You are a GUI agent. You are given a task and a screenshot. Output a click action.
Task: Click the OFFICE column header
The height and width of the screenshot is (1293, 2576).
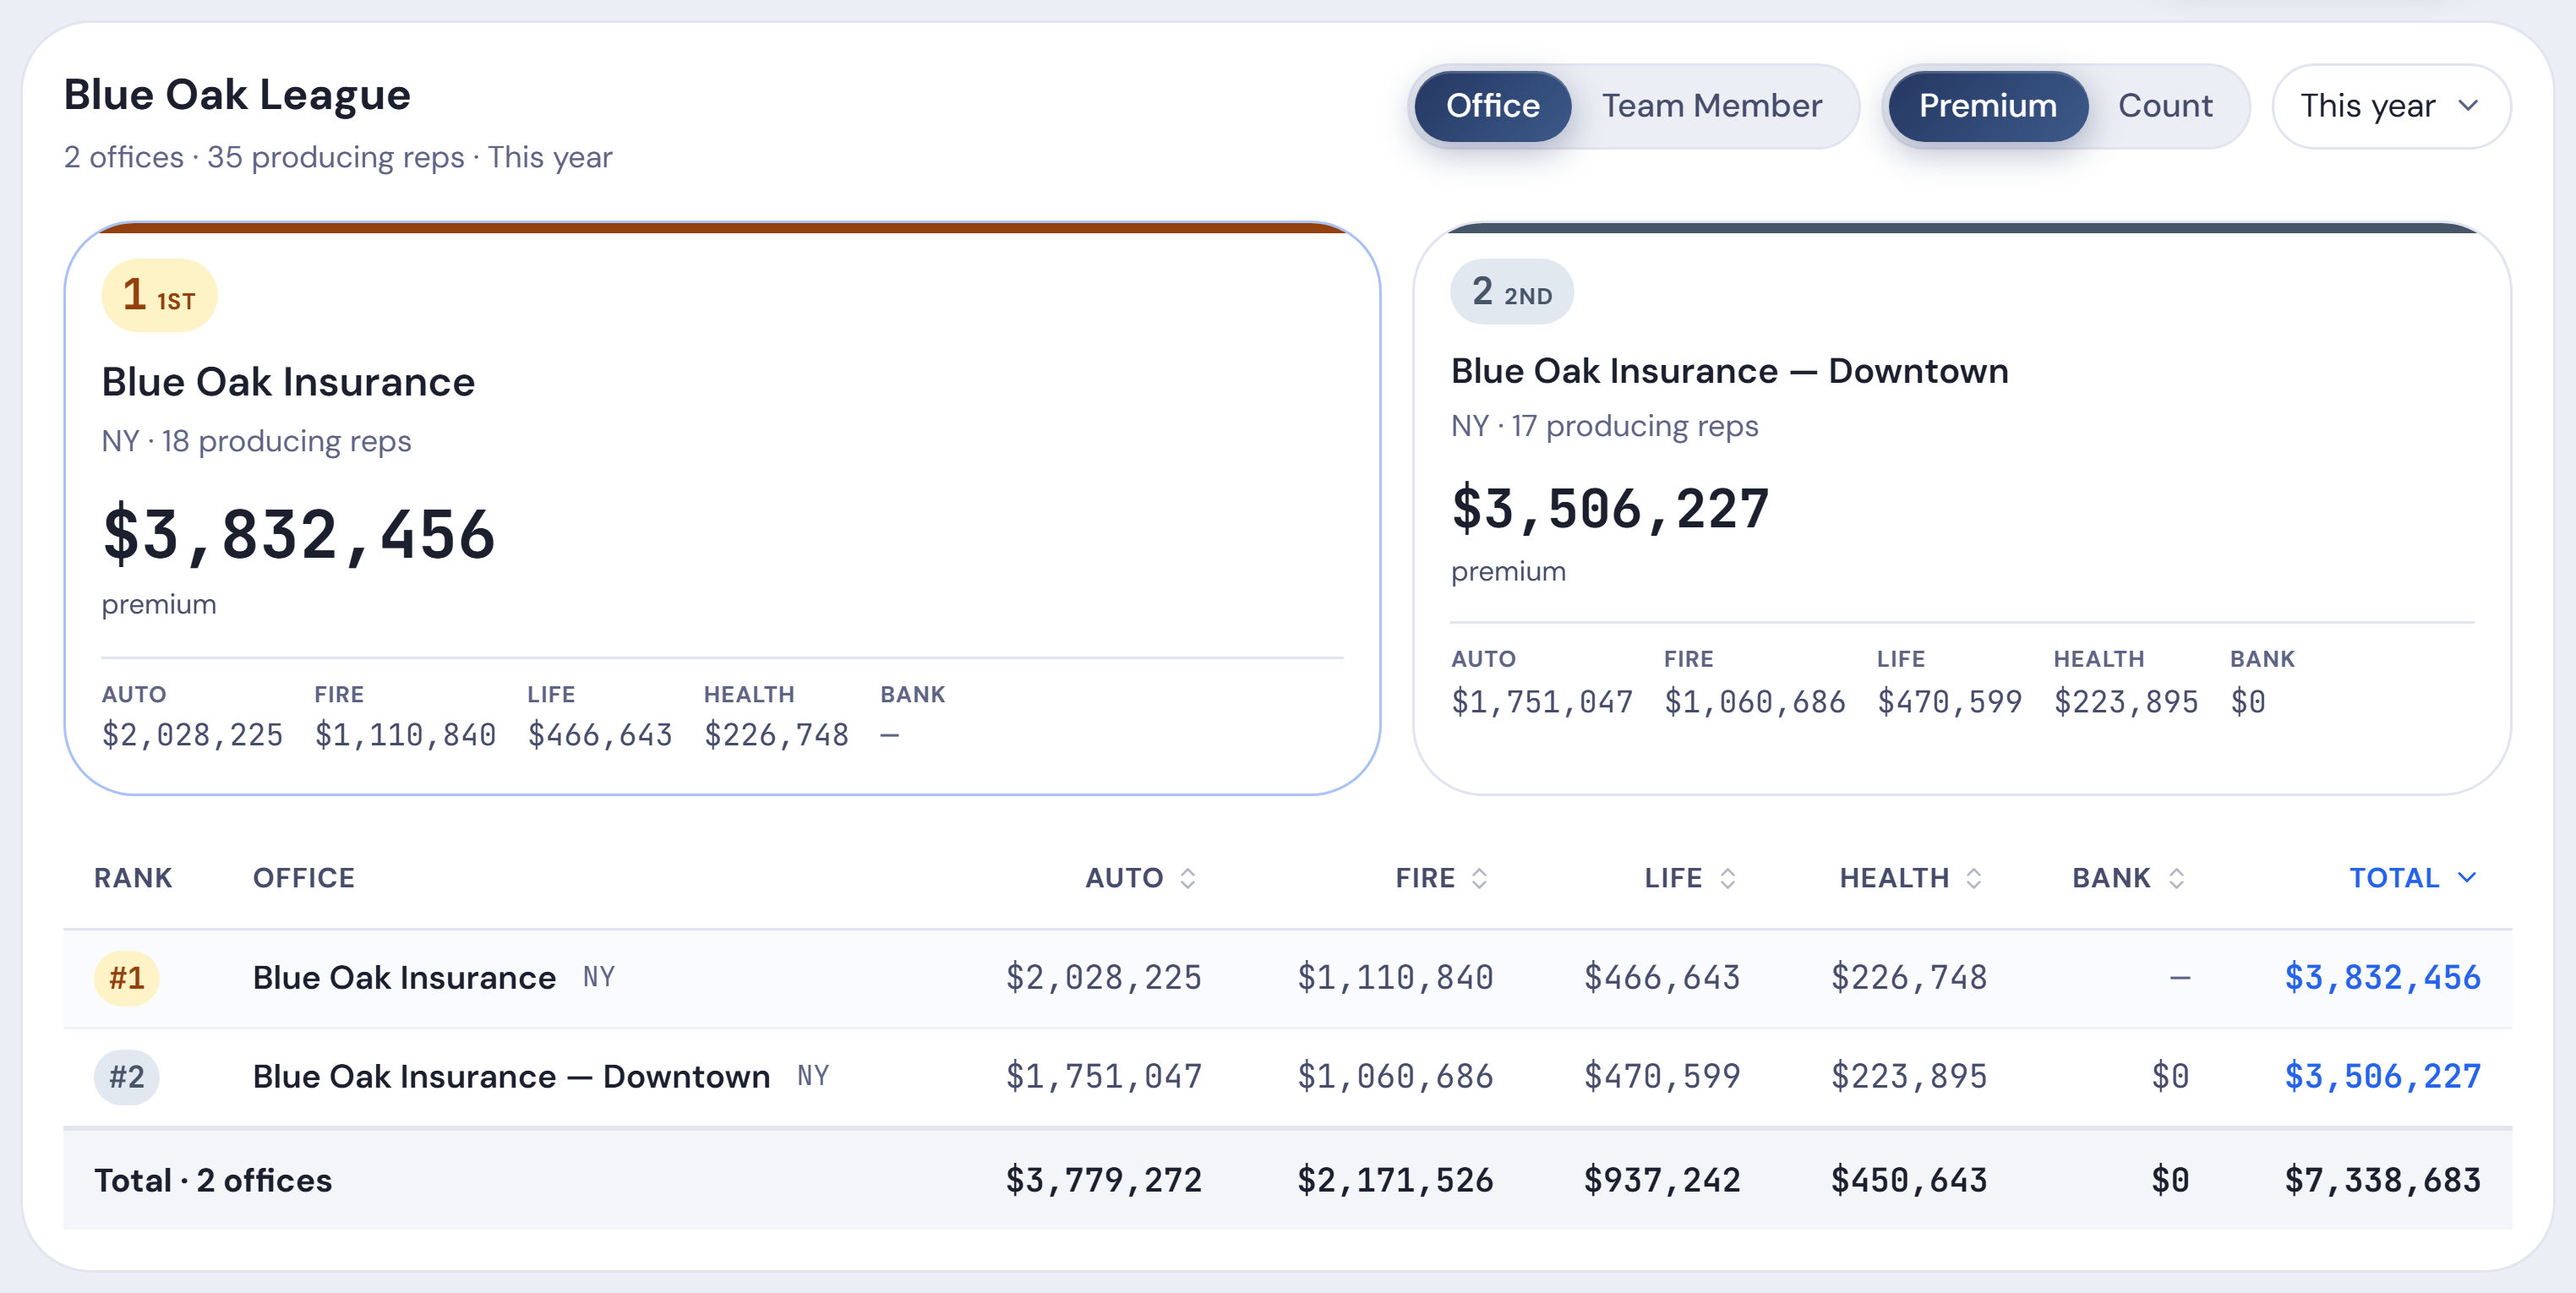pos(303,878)
